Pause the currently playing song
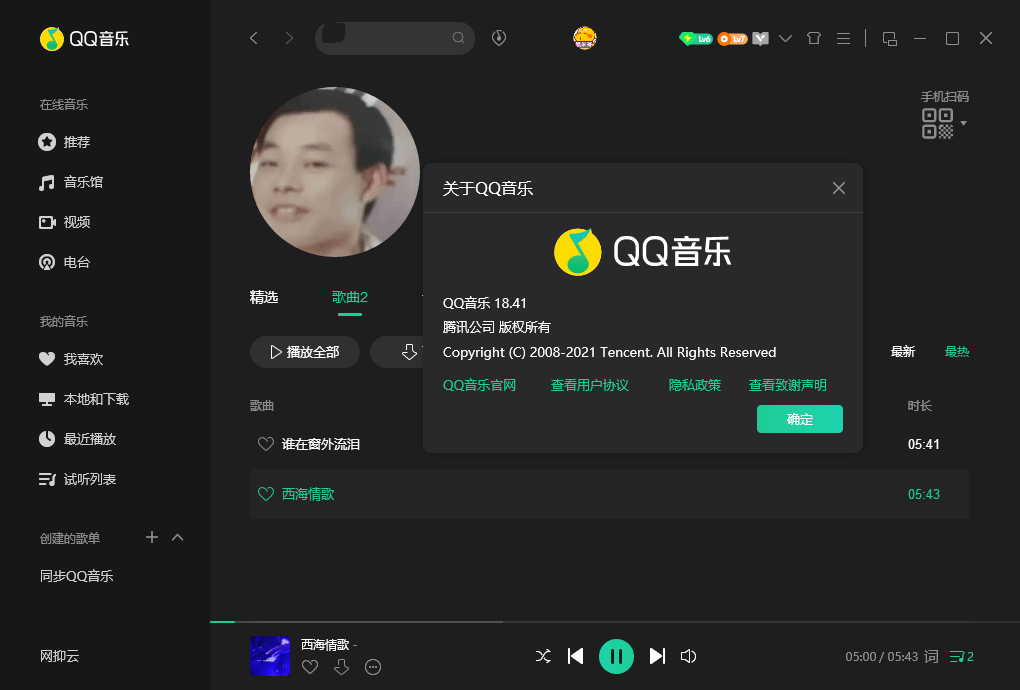This screenshot has height=690, width=1020. pos(616,656)
